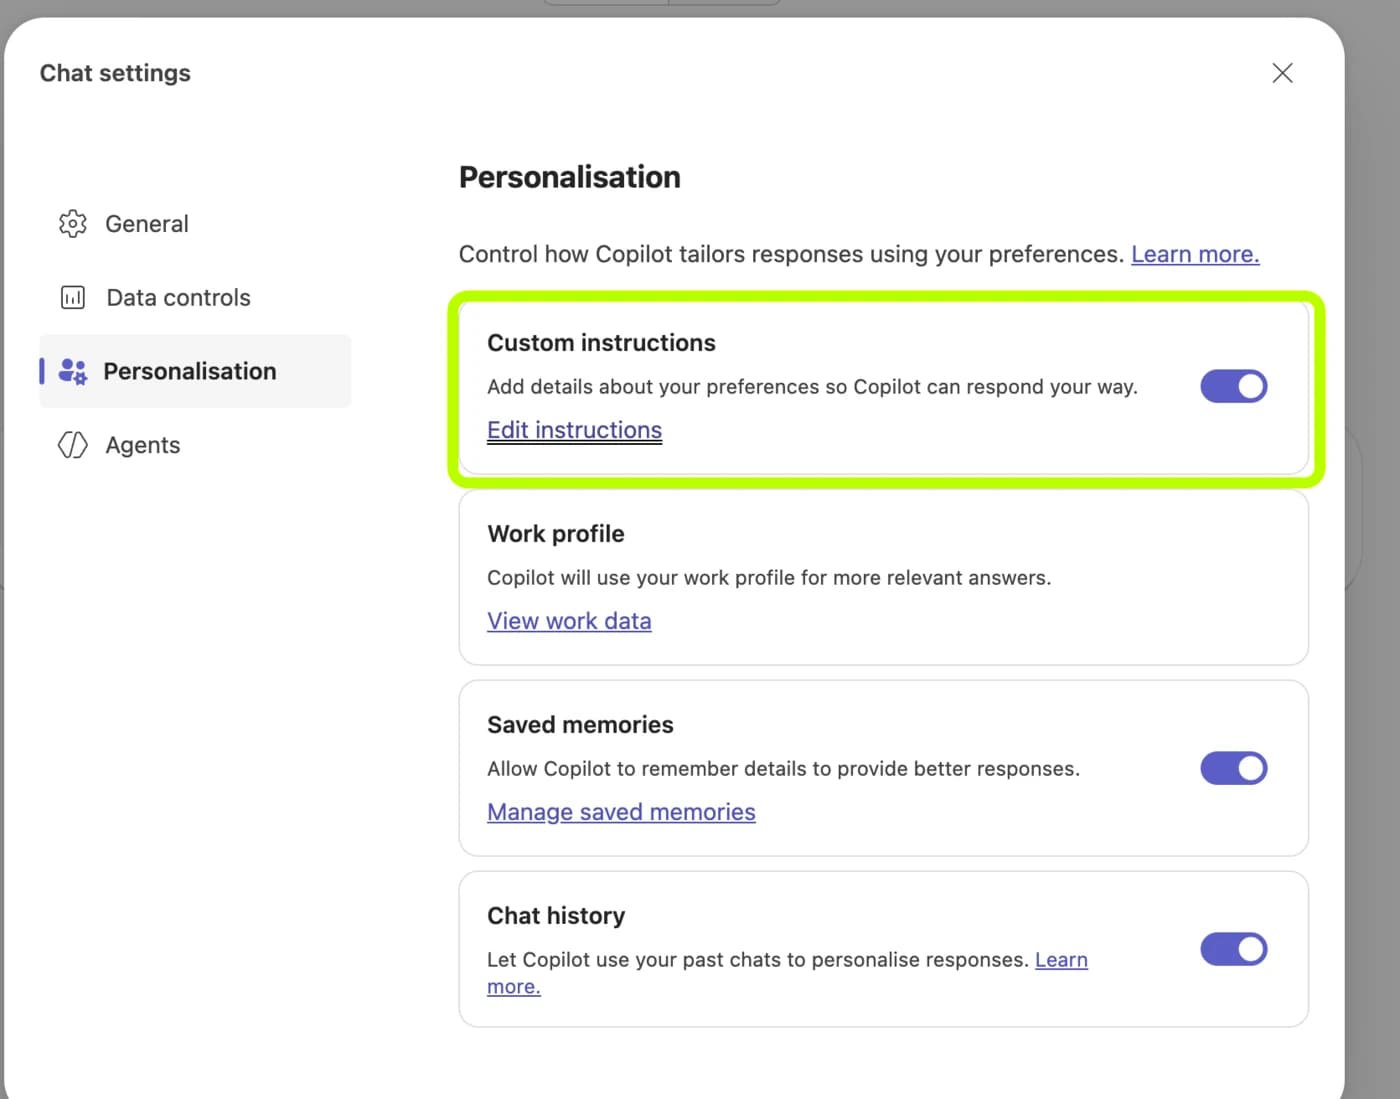Viewport: 1400px width, 1099px height.
Task: Open Manage saved memories link
Action: click(x=621, y=812)
